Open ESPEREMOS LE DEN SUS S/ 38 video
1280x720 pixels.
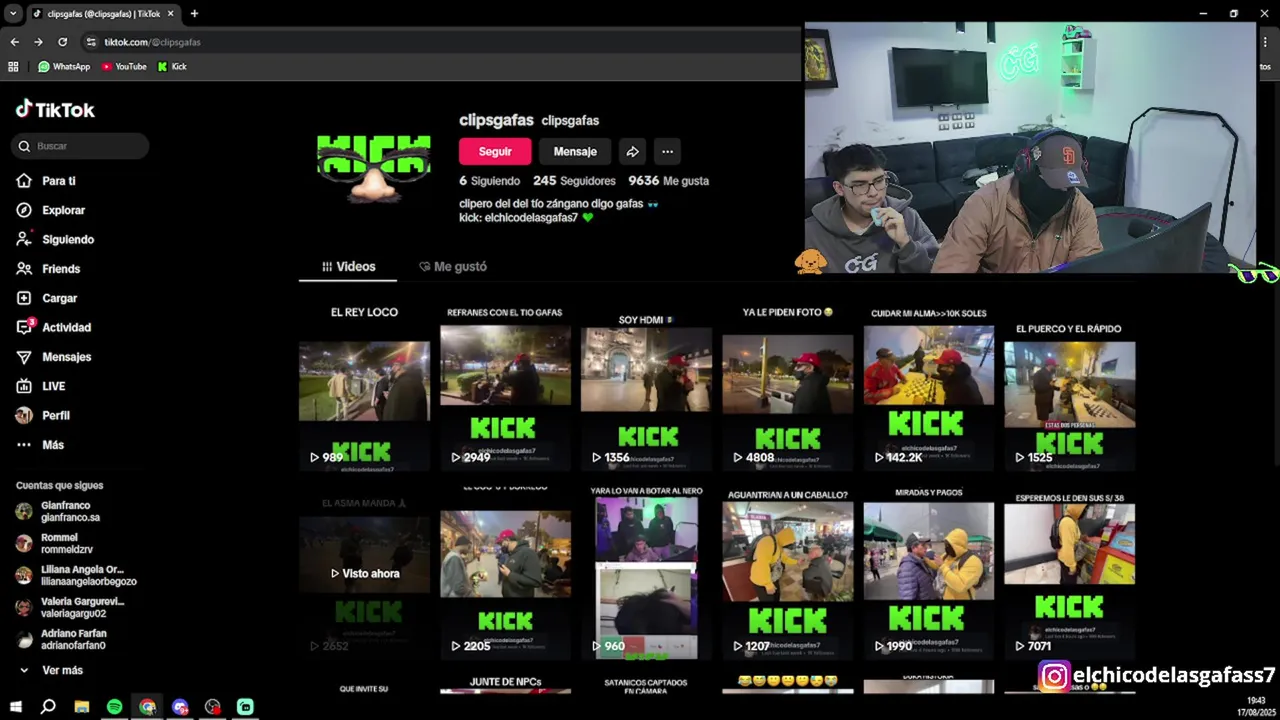coord(1069,573)
